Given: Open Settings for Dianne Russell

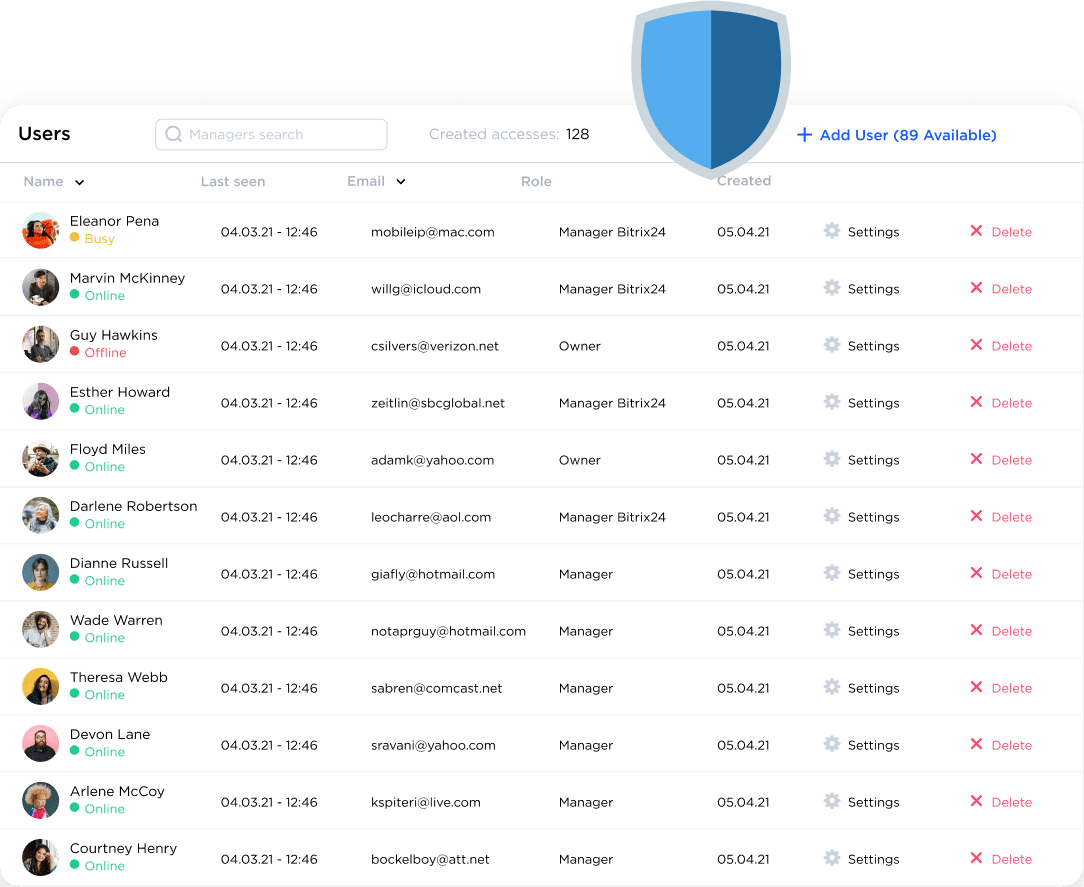Looking at the screenshot, I should point(861,573).
